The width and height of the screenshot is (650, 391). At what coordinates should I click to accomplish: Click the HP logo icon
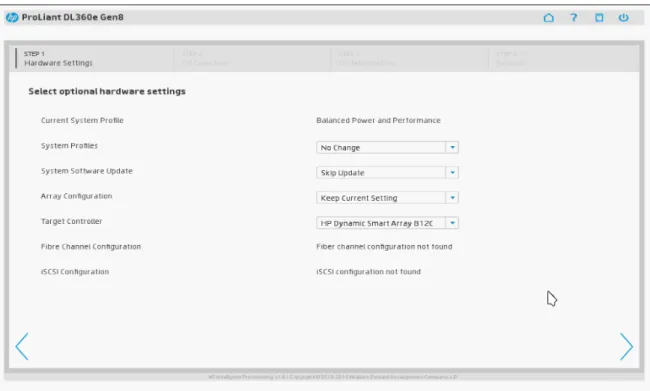point(12,17)
